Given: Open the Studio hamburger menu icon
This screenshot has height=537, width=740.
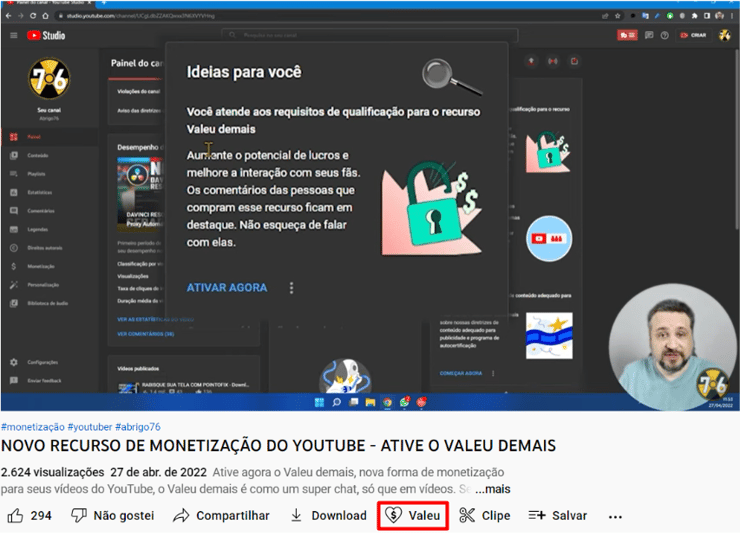Looking at the screenshot, I should 14,35.
